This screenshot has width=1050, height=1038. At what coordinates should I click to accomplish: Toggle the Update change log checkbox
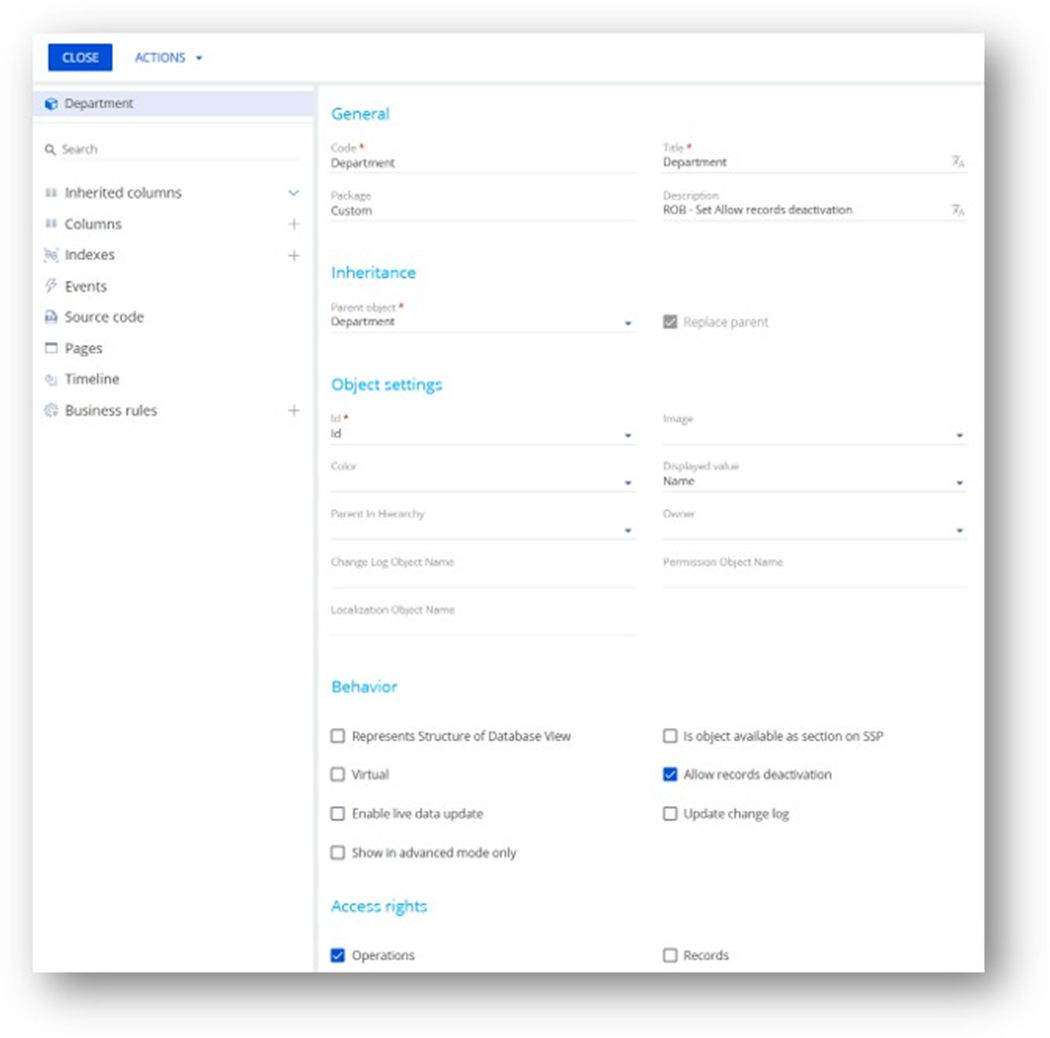tap(670, 814)
